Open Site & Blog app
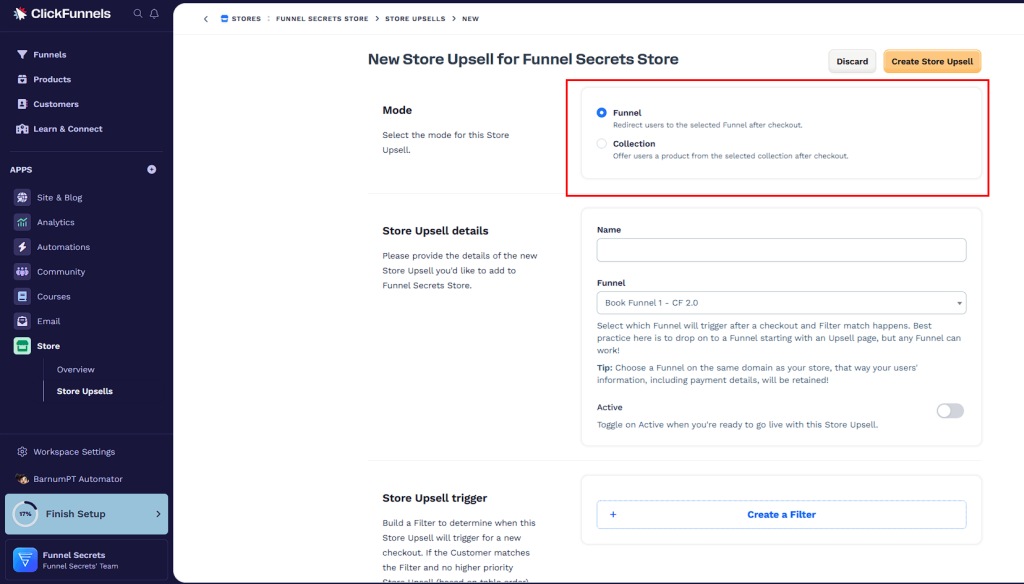 coord(59,198)
